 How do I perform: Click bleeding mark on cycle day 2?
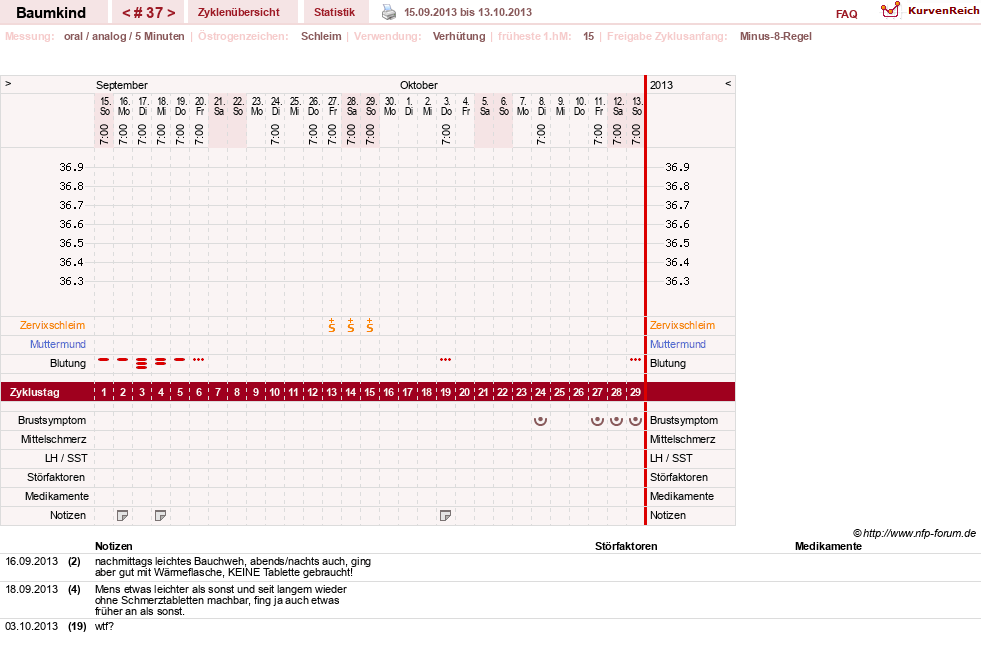pos(123,360)
